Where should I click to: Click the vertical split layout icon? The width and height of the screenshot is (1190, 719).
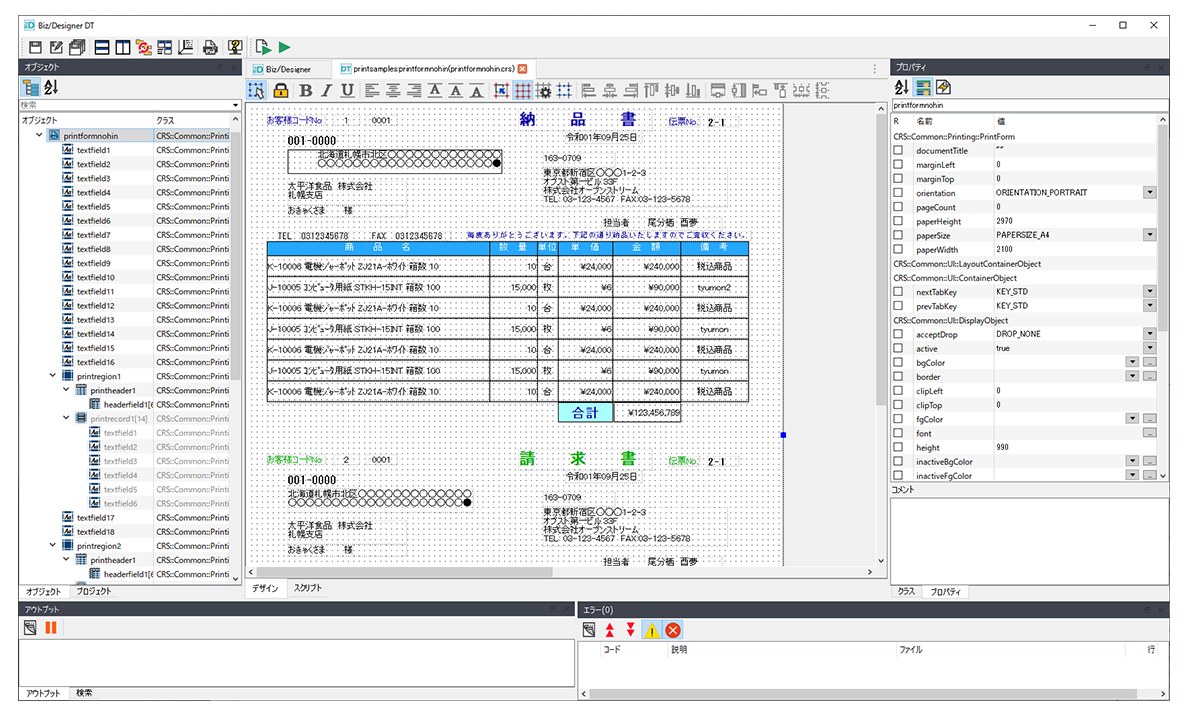point(123,47)
